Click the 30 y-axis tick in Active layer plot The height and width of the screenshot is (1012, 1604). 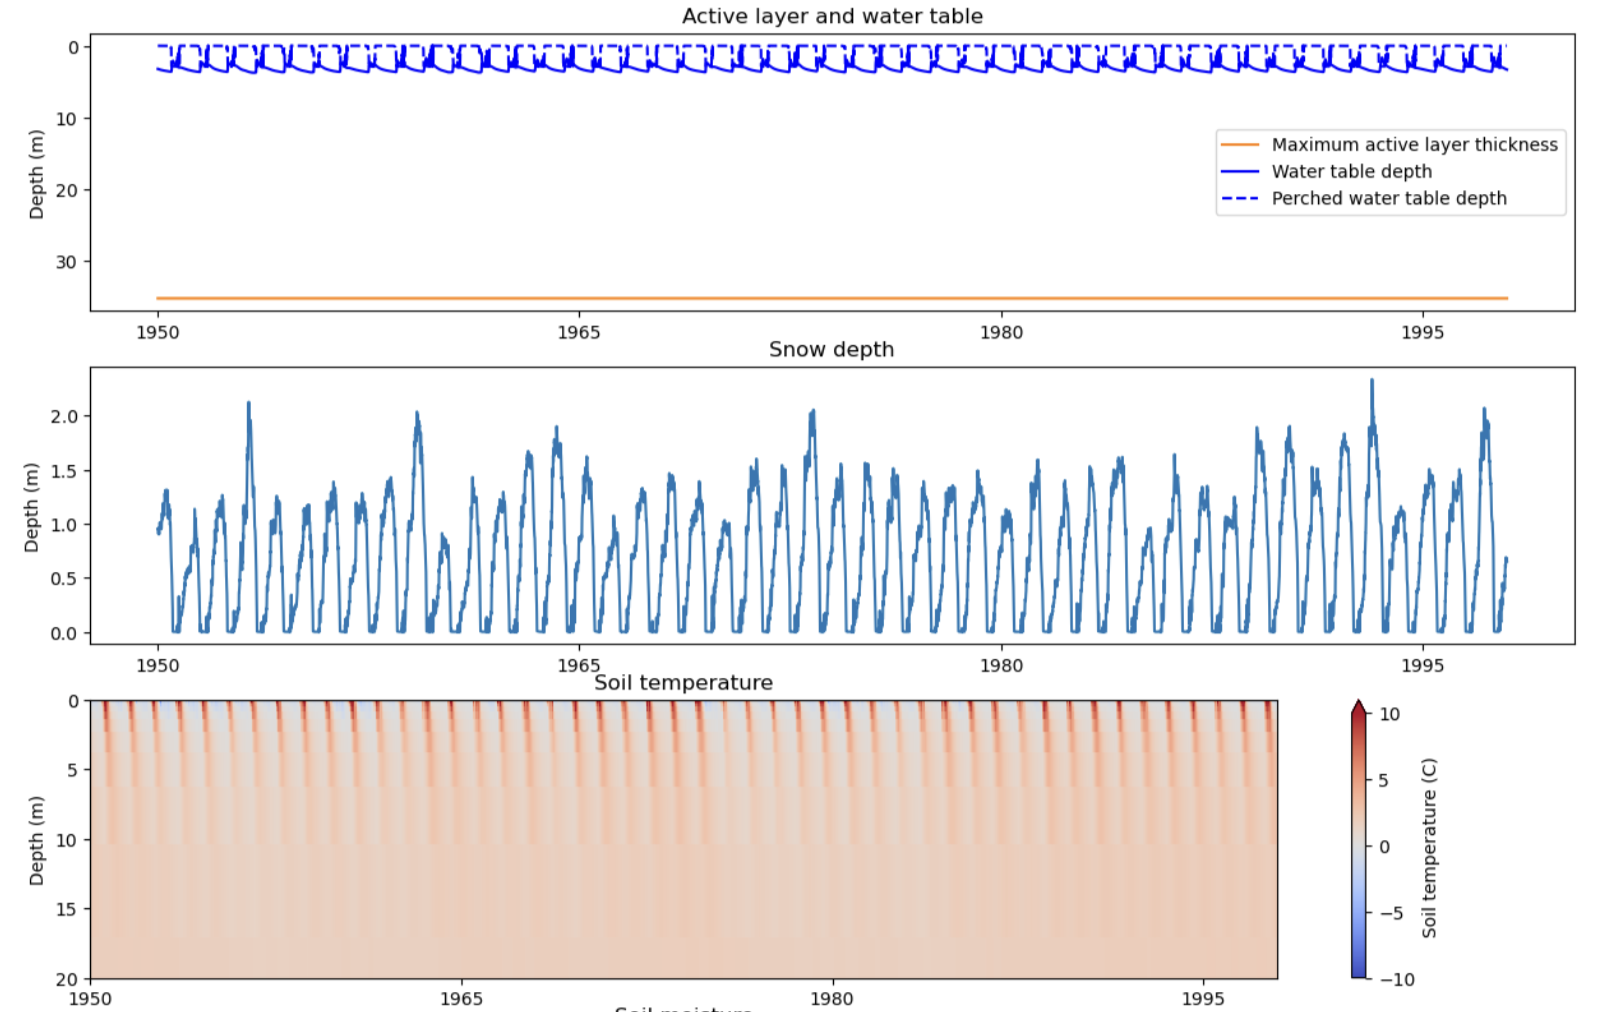66,262
